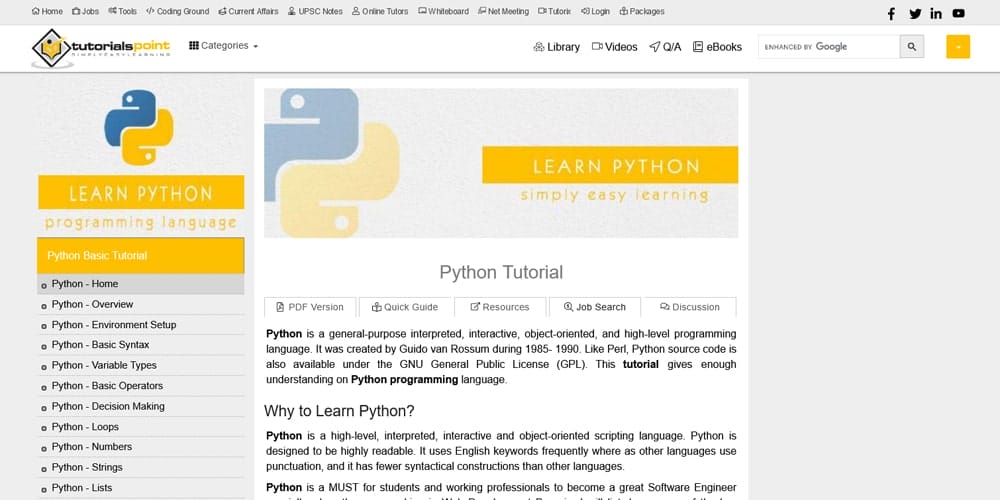This screenshot has width=1000, height=500.
Task: Click the Facebook icon in top bar
Action: (x=891, y=13)
